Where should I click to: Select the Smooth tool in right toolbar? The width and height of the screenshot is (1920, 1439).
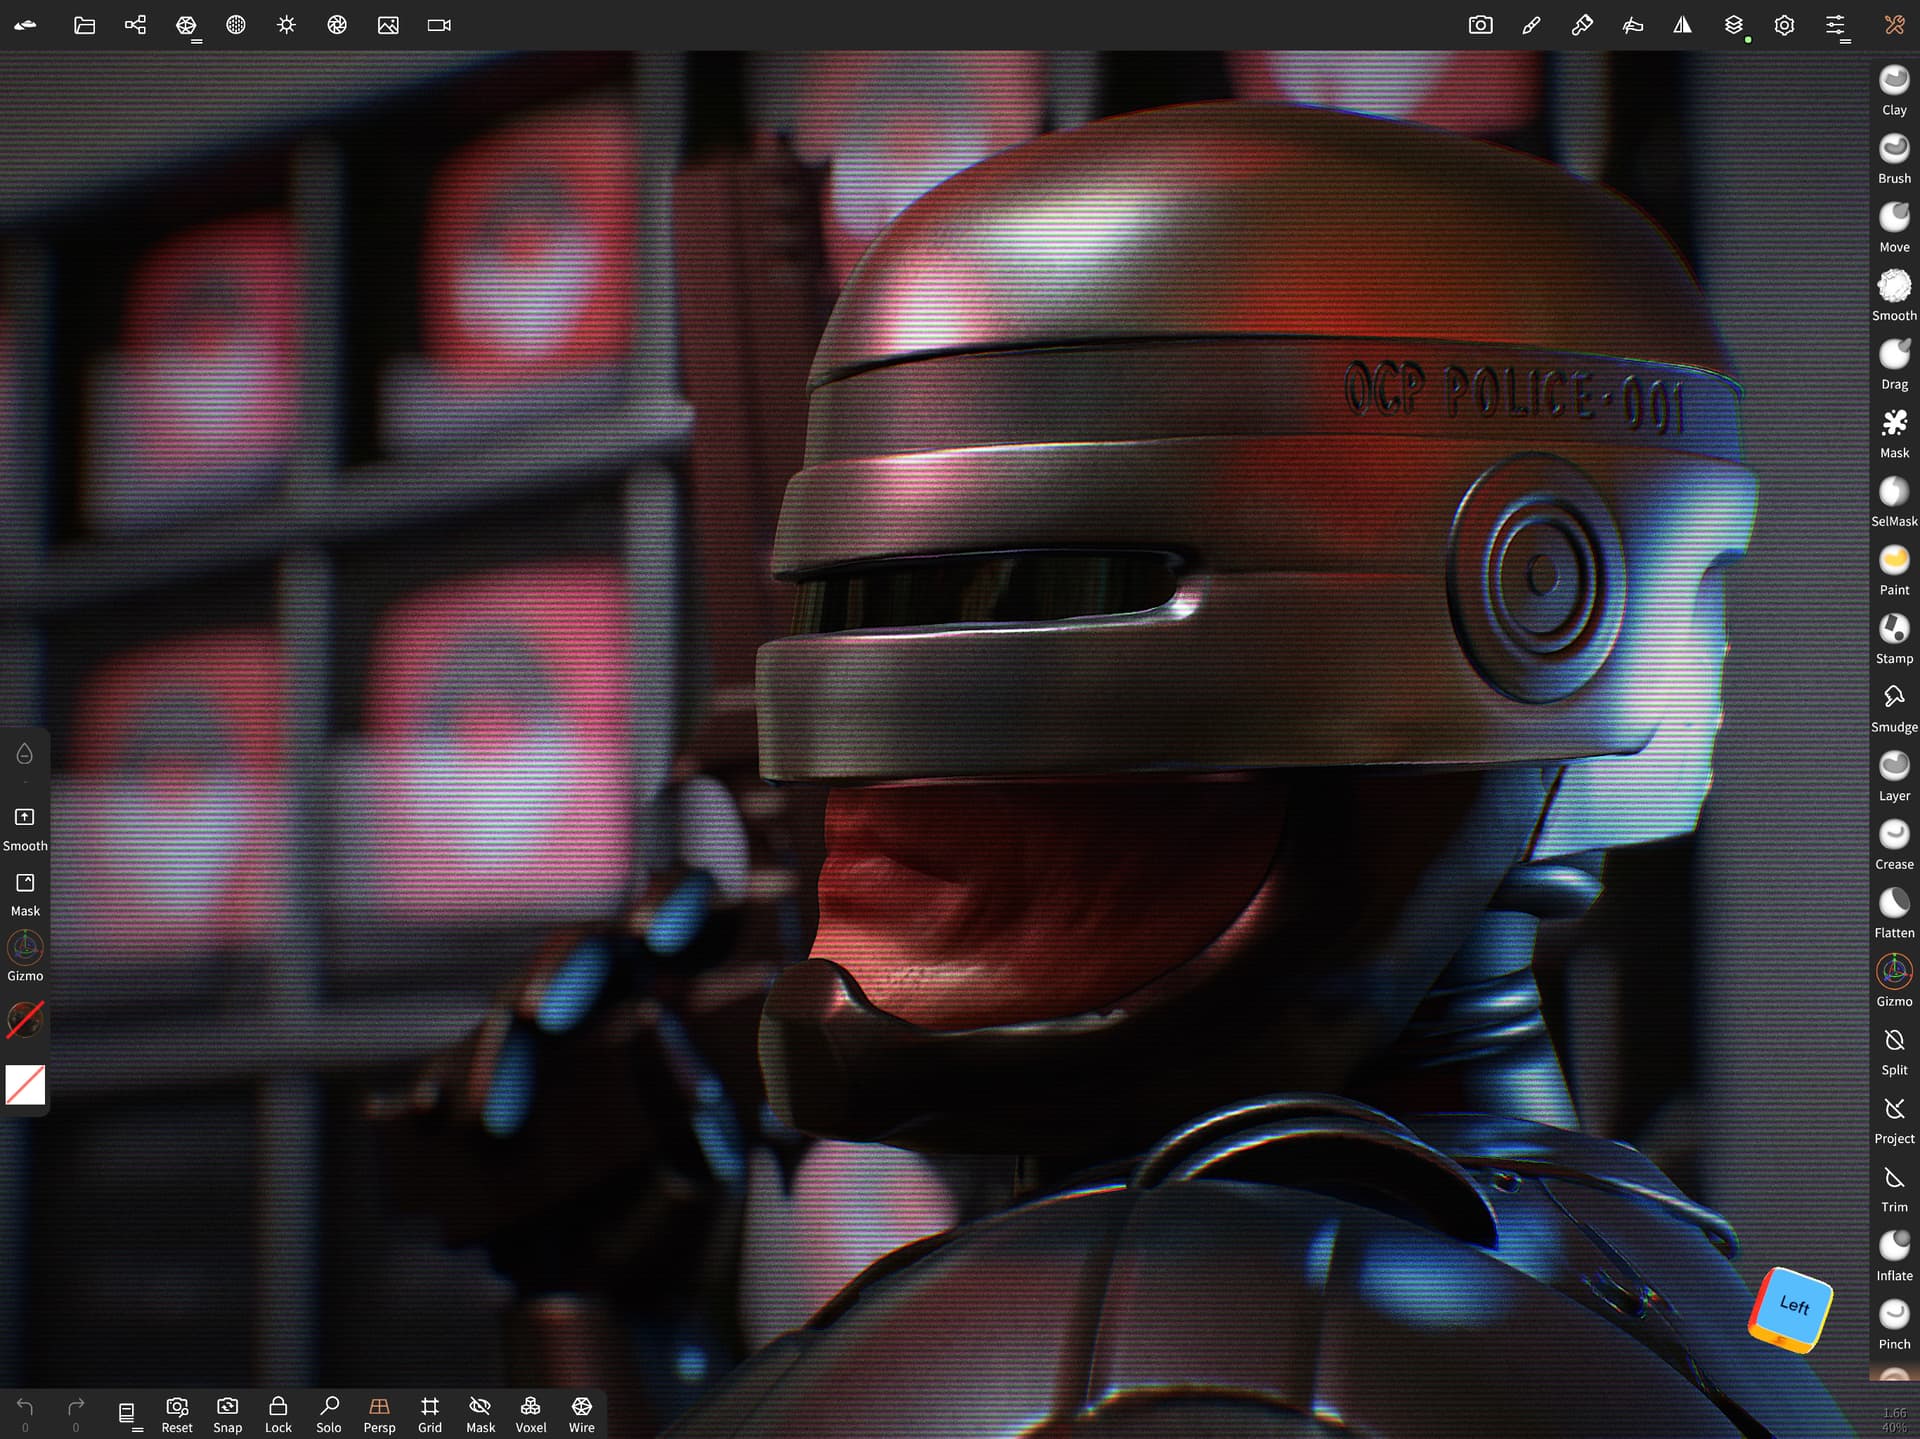pyautogui.click(x=1894, y=296)
